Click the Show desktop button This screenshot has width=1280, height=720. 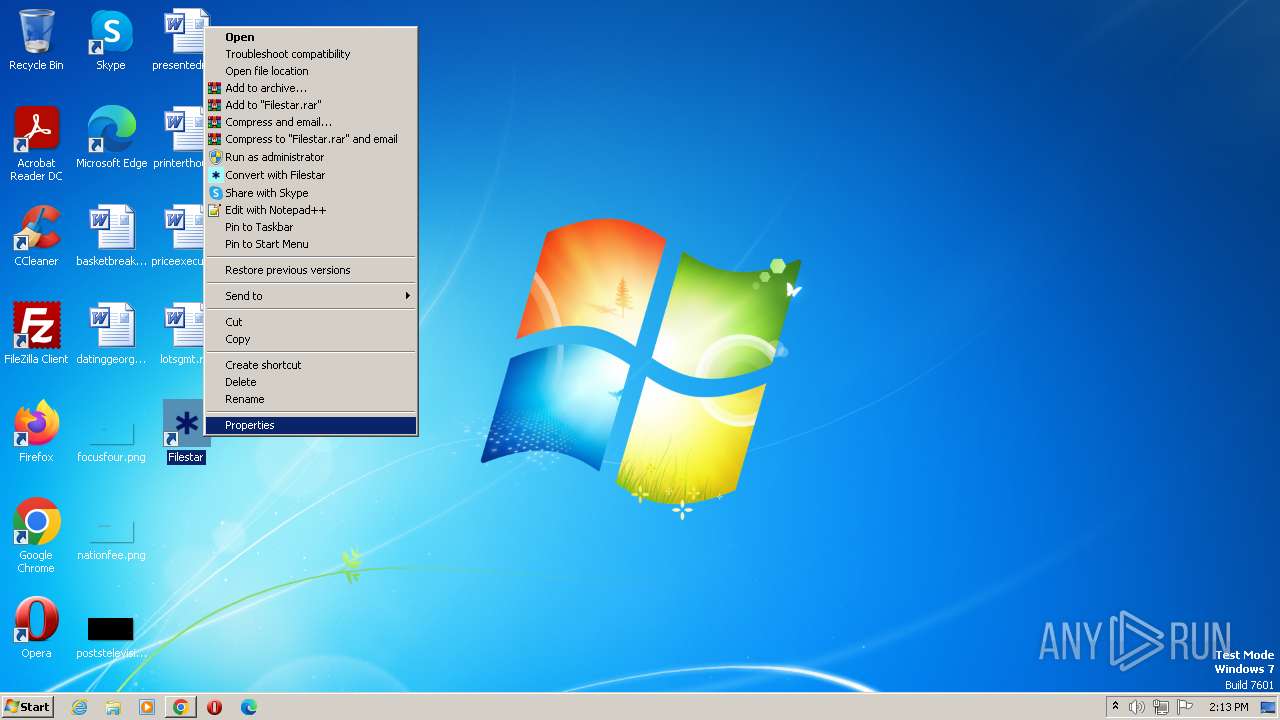tap(1268, 707)
